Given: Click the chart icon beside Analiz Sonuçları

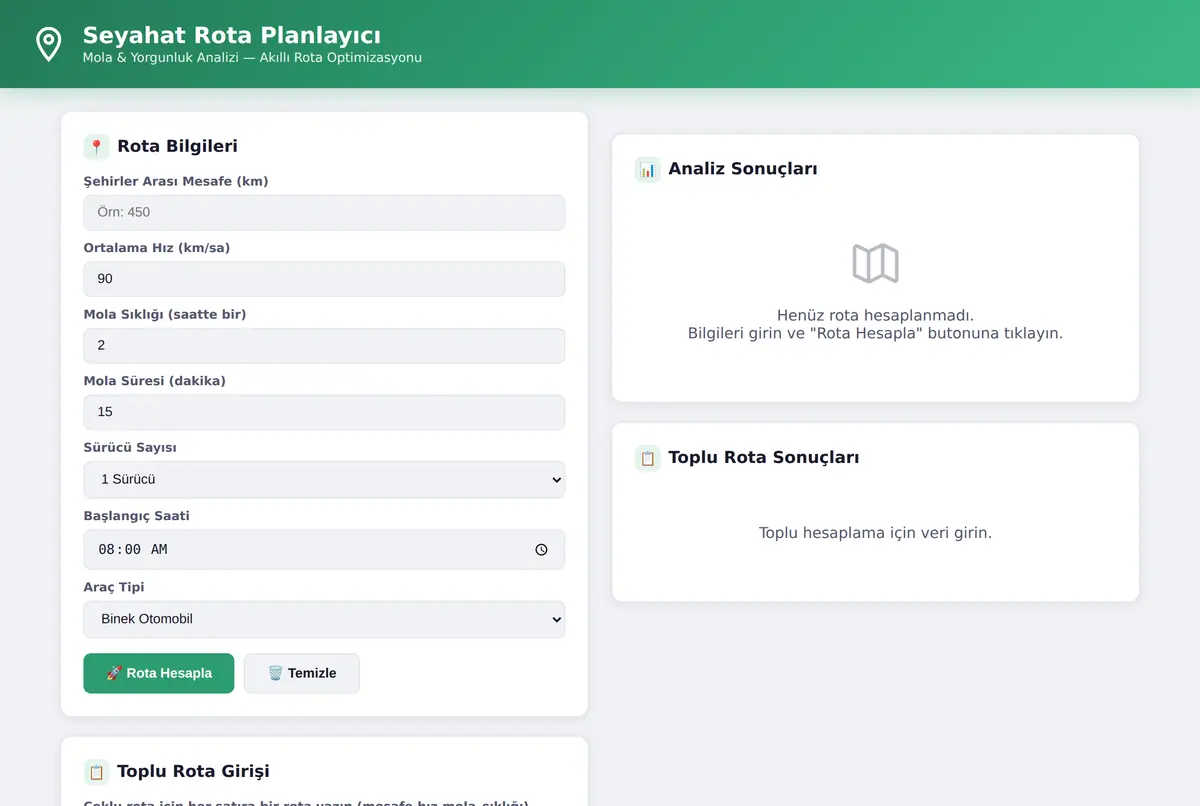Looking at the screenshot, I should pyautogui.click(x=647, y=169).
